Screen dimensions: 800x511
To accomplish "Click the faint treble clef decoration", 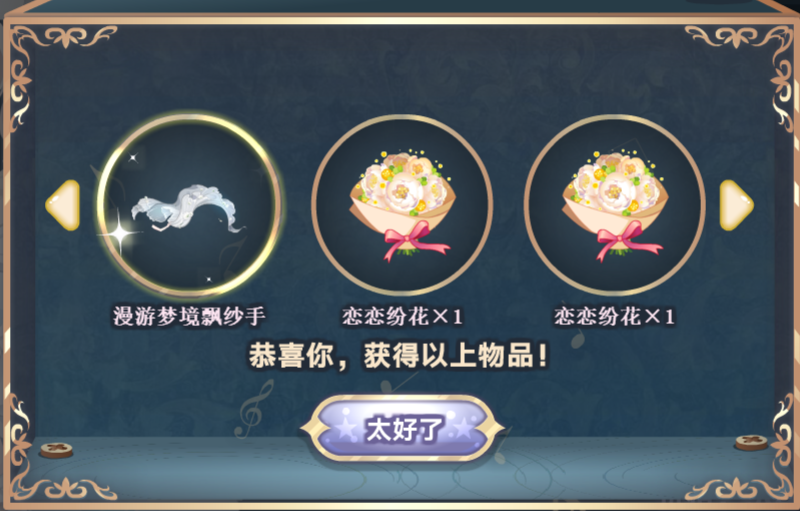I will [x=253, y=410].
